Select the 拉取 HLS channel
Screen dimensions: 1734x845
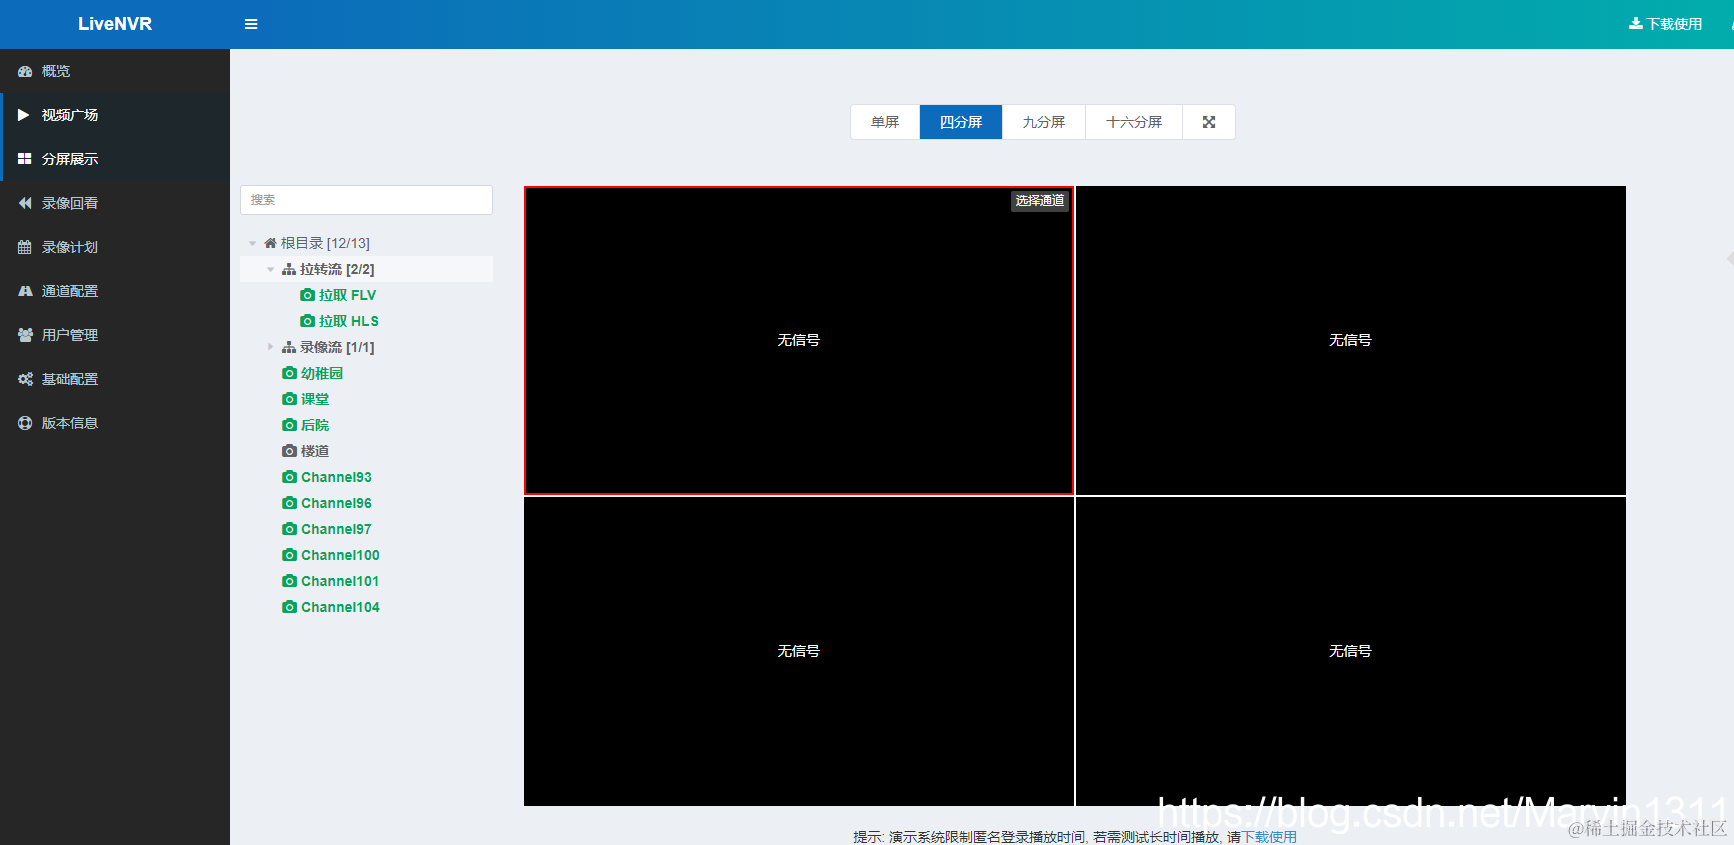point(348,321)
